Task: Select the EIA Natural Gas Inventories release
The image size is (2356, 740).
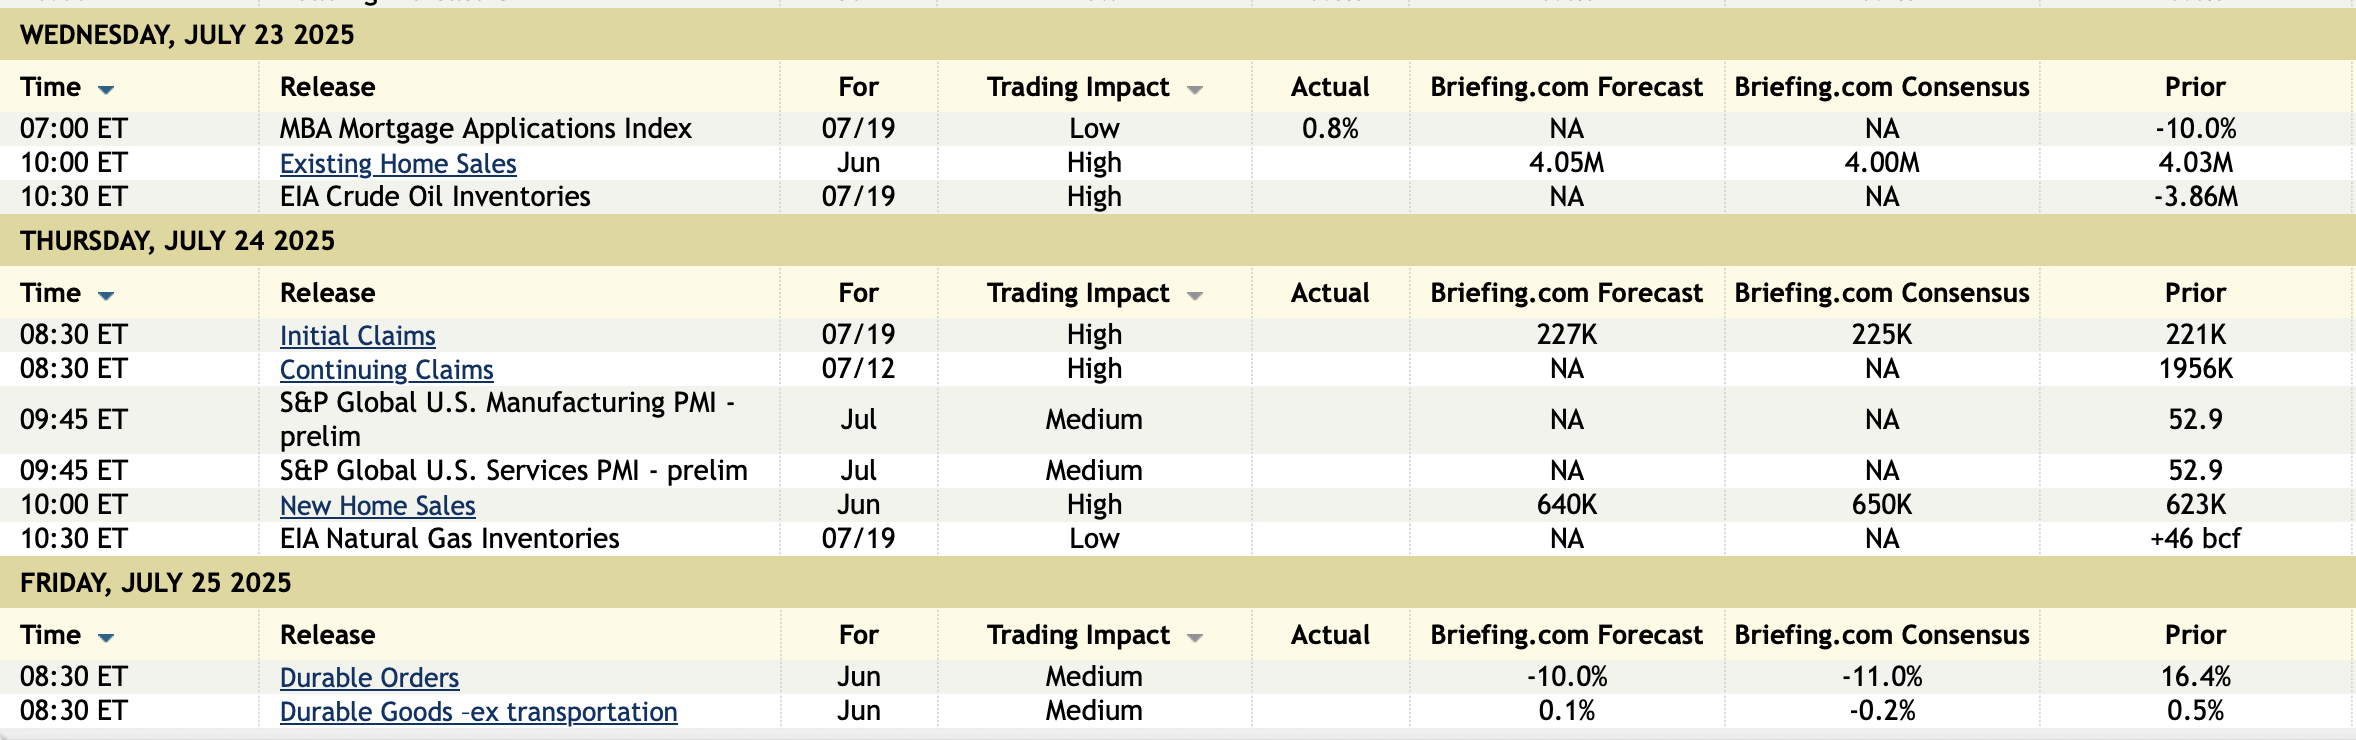Action: (449, 539)
